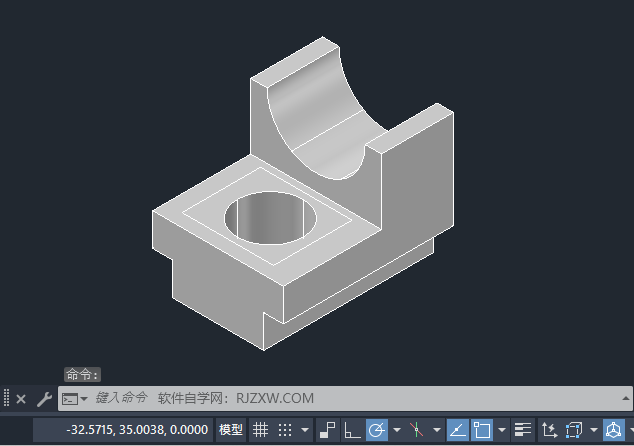This screenshot has height=446, width=634.
Task: Click the 3D gizmo icon
Action: [613, 430]
